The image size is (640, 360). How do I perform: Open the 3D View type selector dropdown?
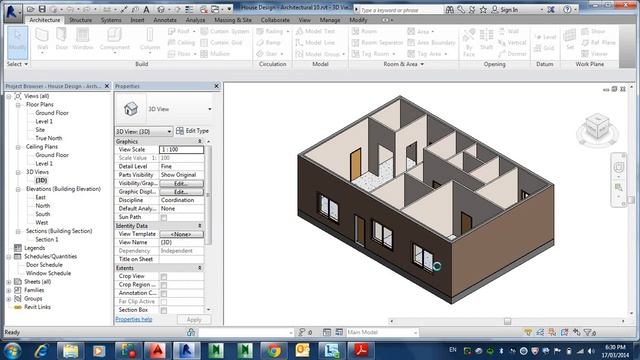(x=210, y=109)
